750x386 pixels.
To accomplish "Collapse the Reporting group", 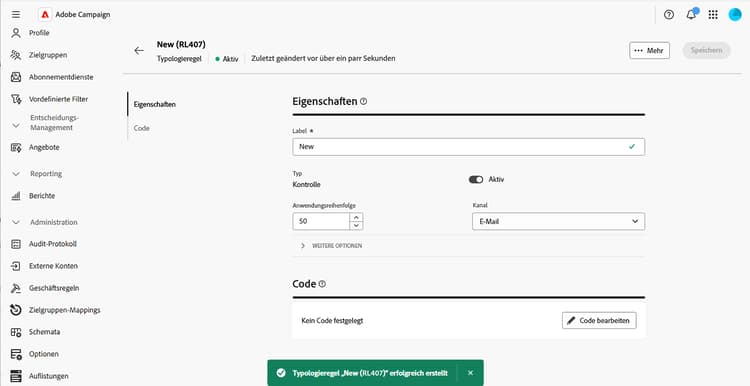I will click(16, 174).
